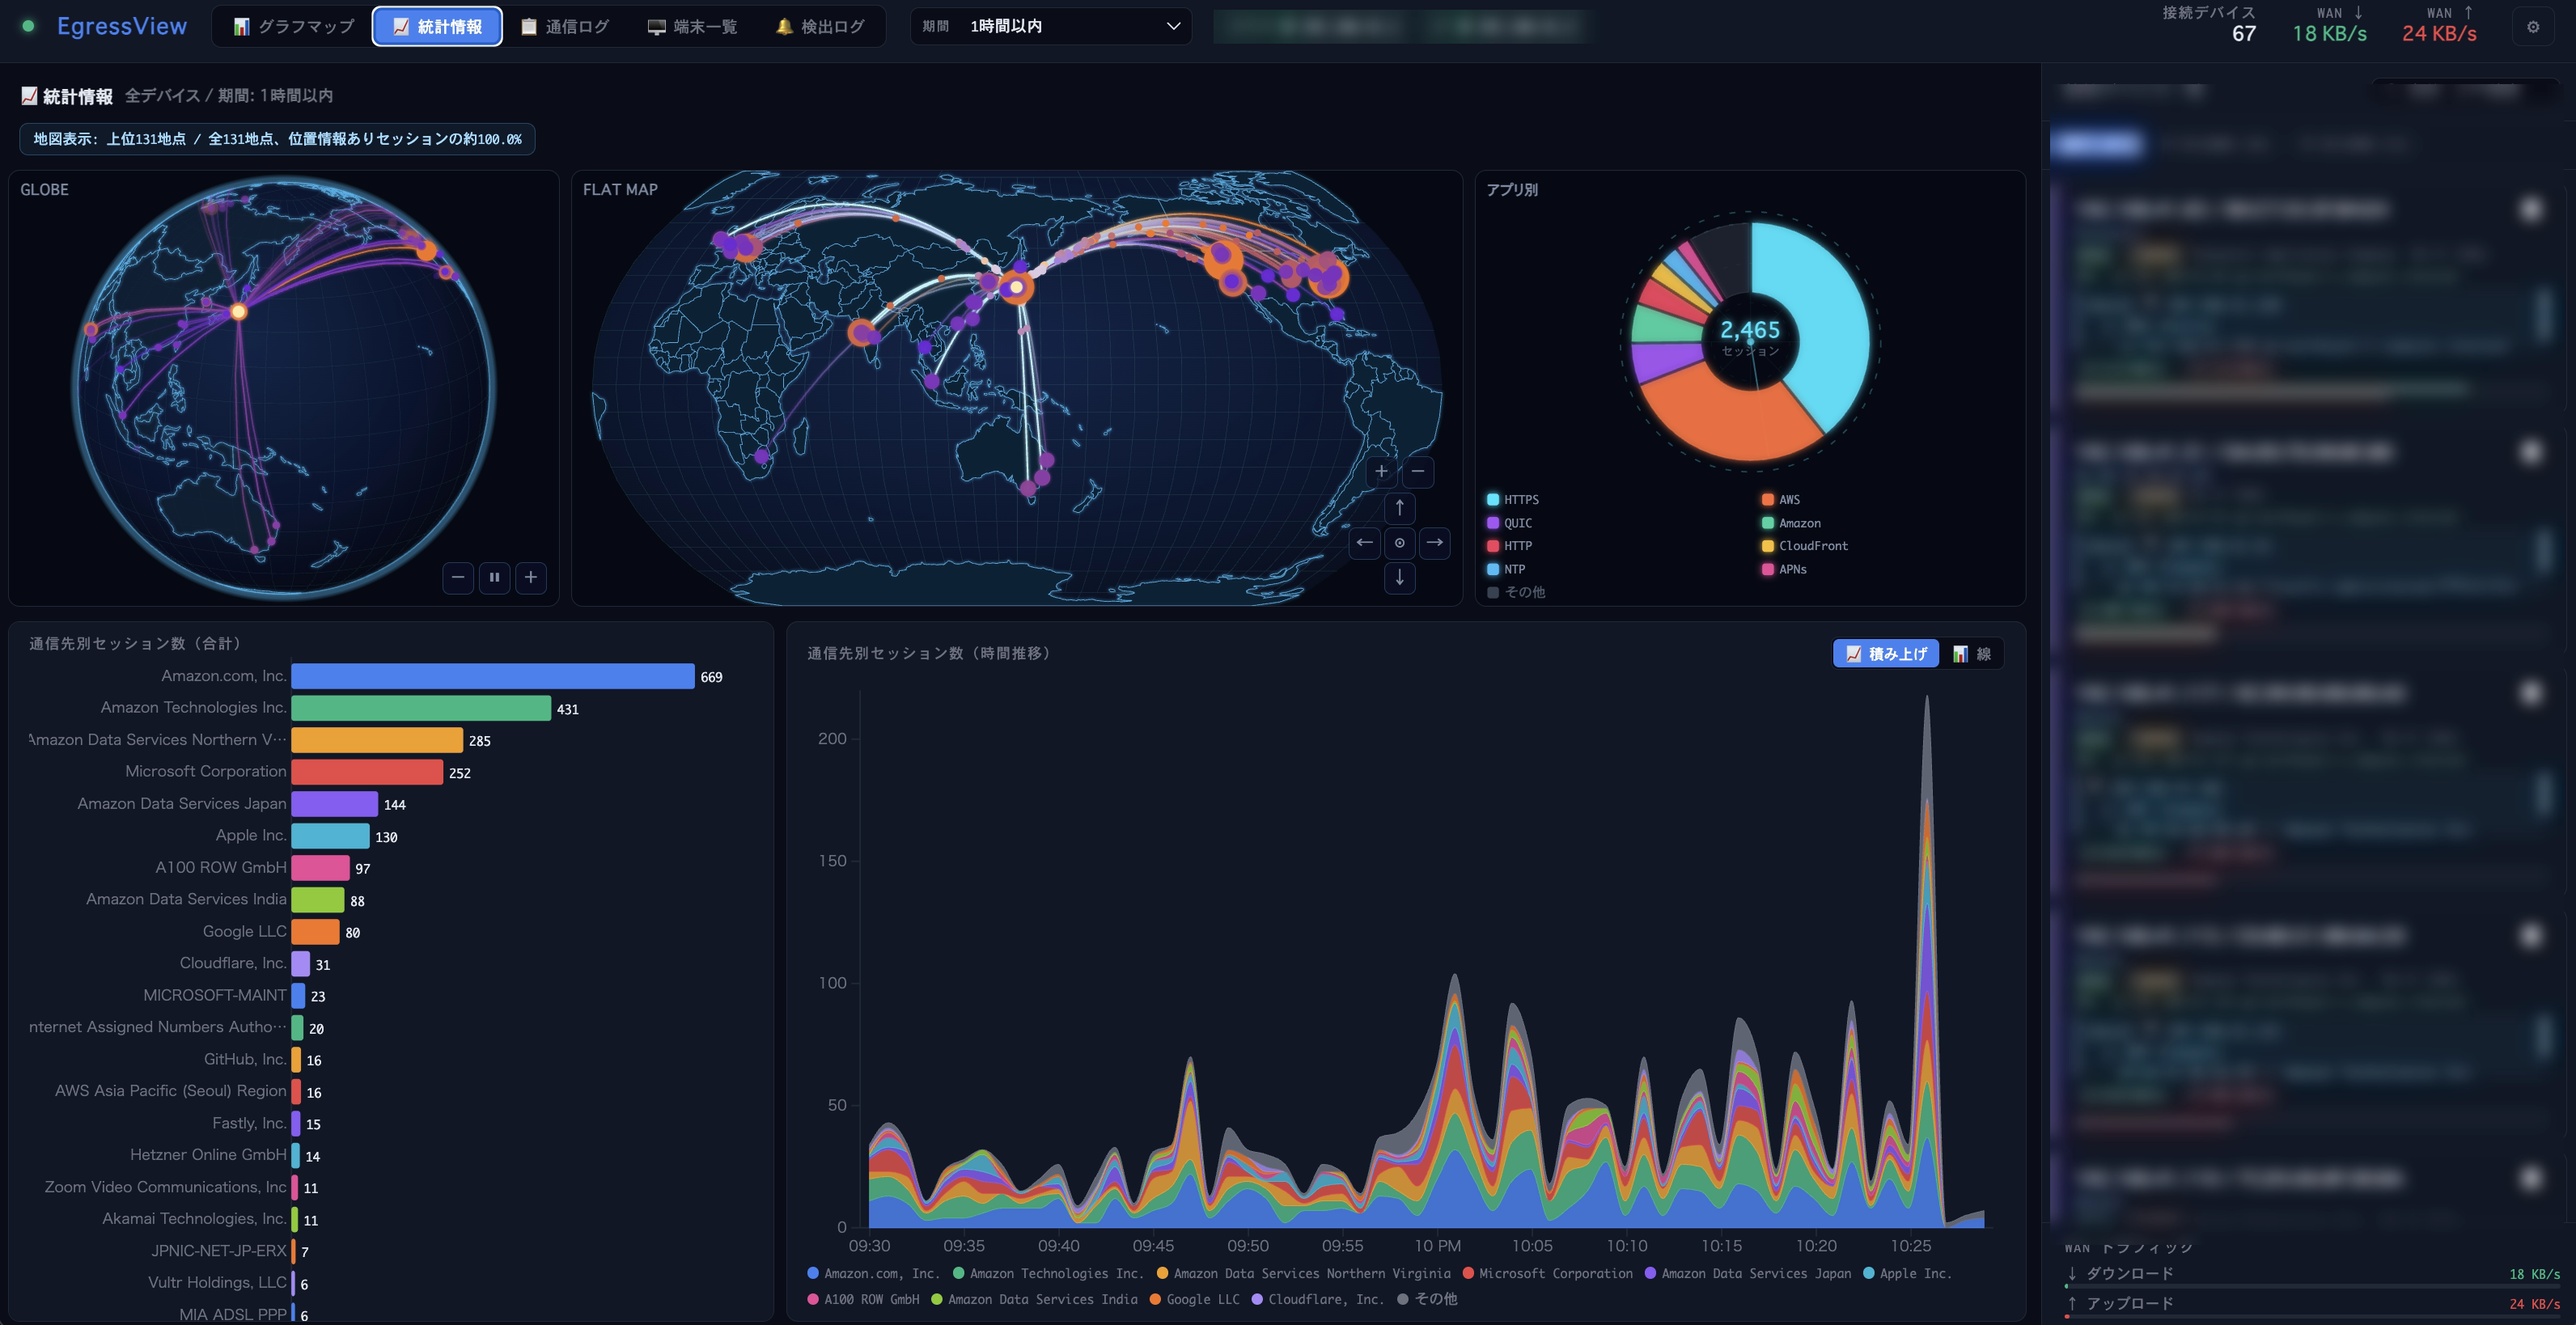
Task: Toggle Microsoft Corporation series in time legend
Action: click(x=1547, y=1273)
